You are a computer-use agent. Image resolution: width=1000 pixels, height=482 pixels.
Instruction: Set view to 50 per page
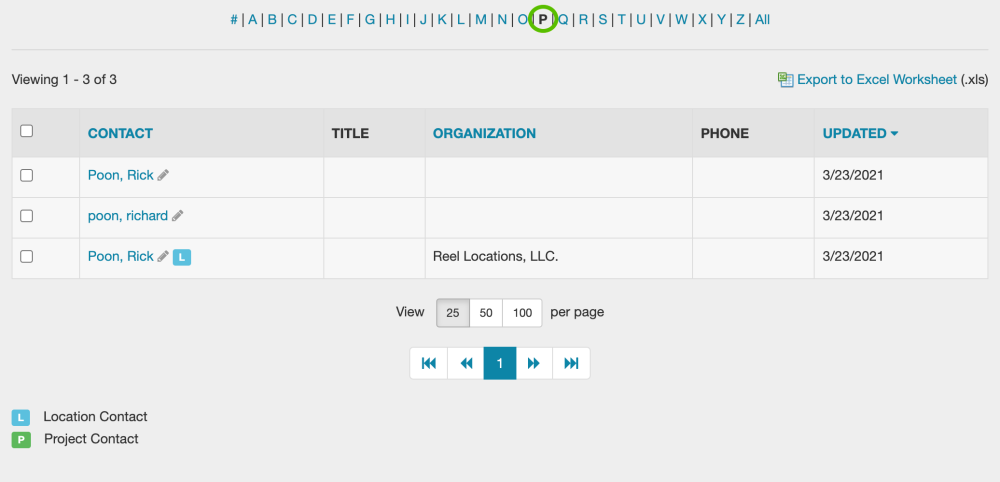pyautogui.click(x=486, y=313)
